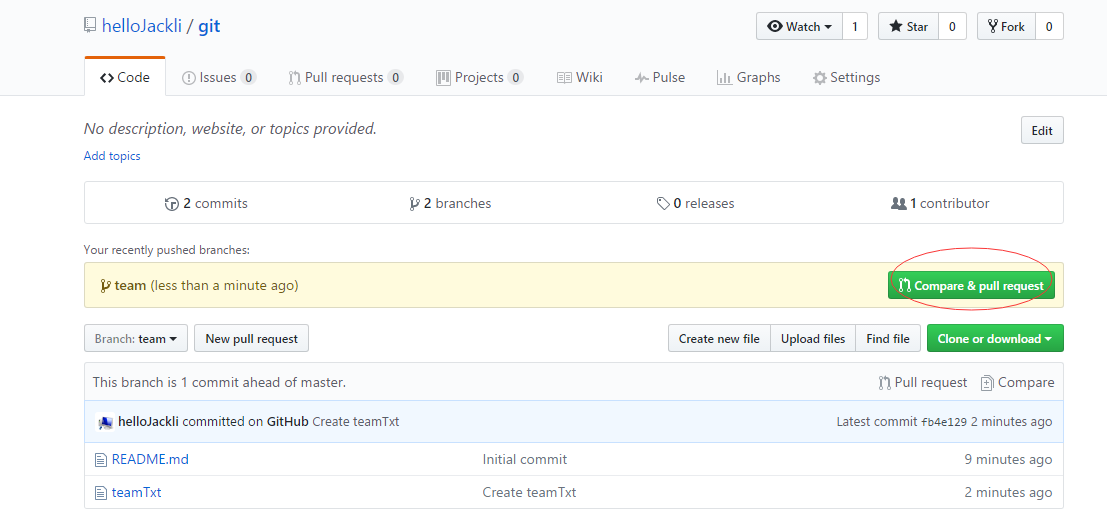Open the Create teamTxt commit message in commit bar
This screenshot has width=1107, height=511.
[x=356, y=422]
